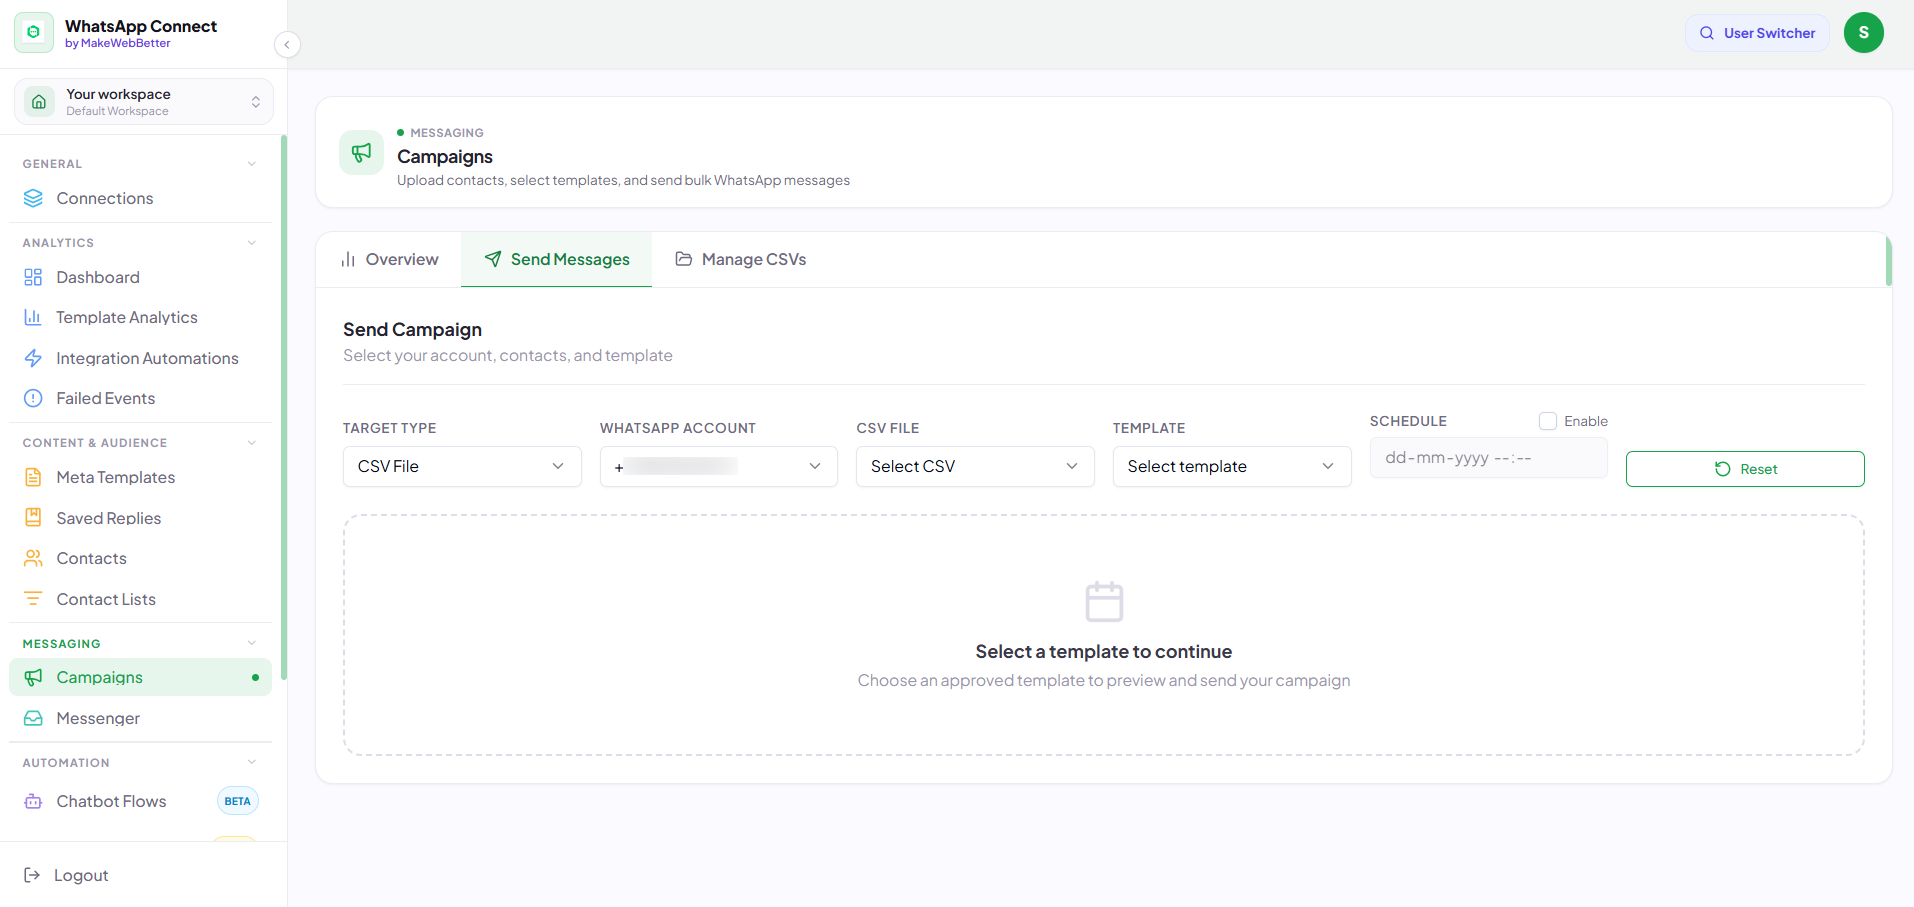Click the BETA badge next to Chatbot Flows
This screenshot has height=907, width=1914.
tap(238, 801)
